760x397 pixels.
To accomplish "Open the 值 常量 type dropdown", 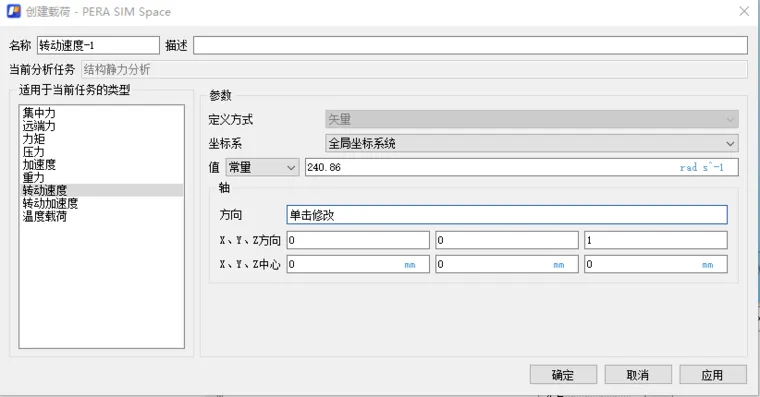I will [x=262, y=168].
